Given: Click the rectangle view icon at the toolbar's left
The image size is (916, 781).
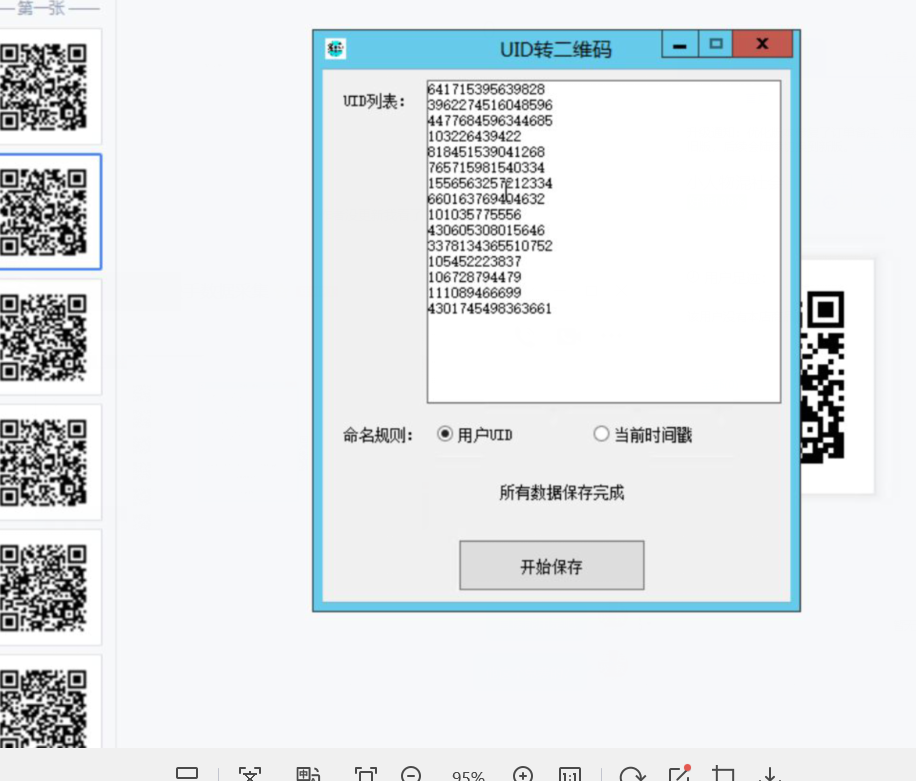Looking at the screenshot, I should tap(187, 773).
